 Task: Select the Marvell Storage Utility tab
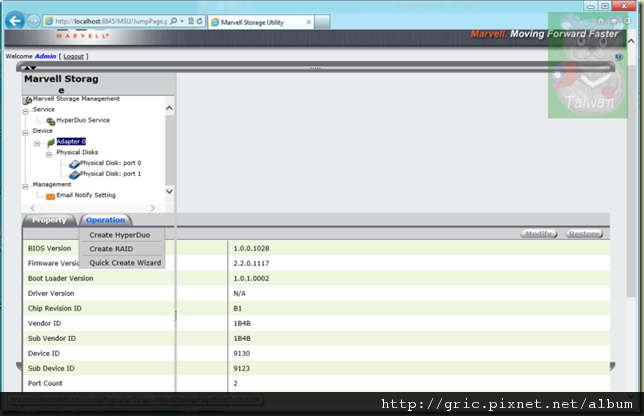tap(261, 22)
